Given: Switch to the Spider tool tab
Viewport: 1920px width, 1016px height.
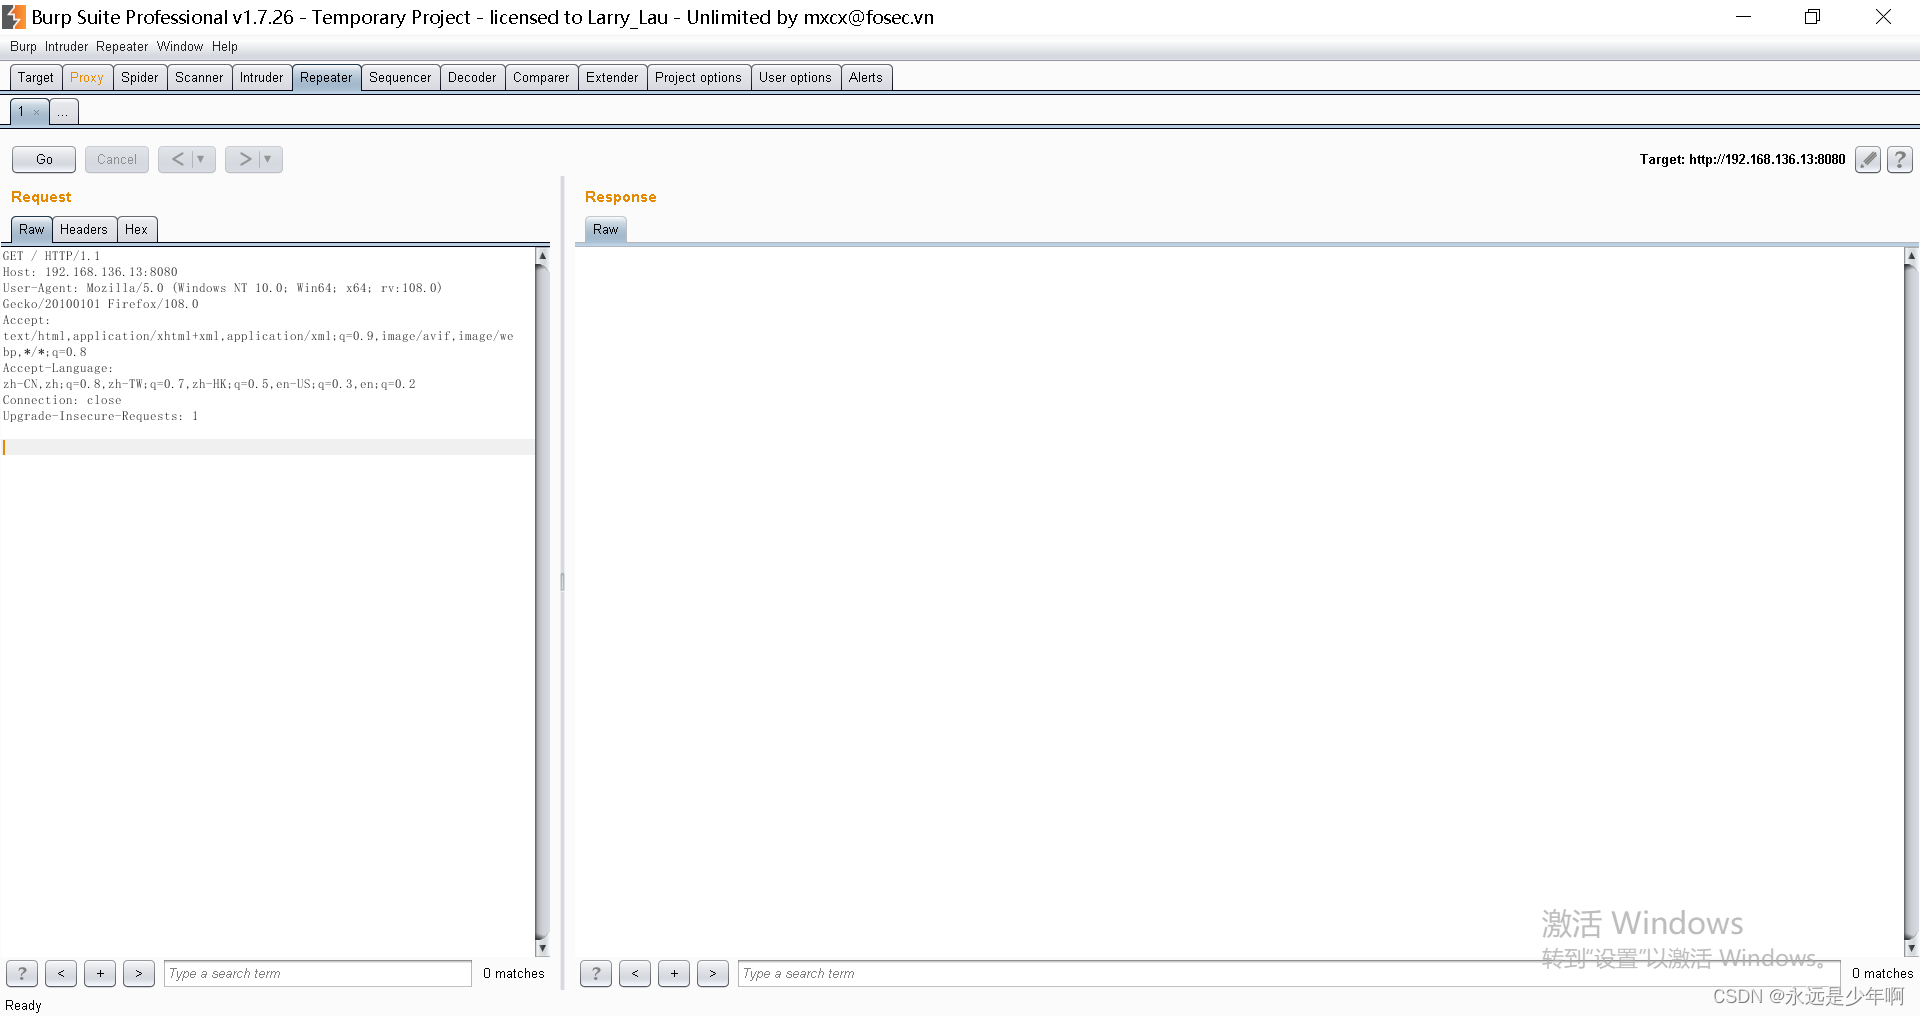Looking at the screenshot, I should [140, 78].
